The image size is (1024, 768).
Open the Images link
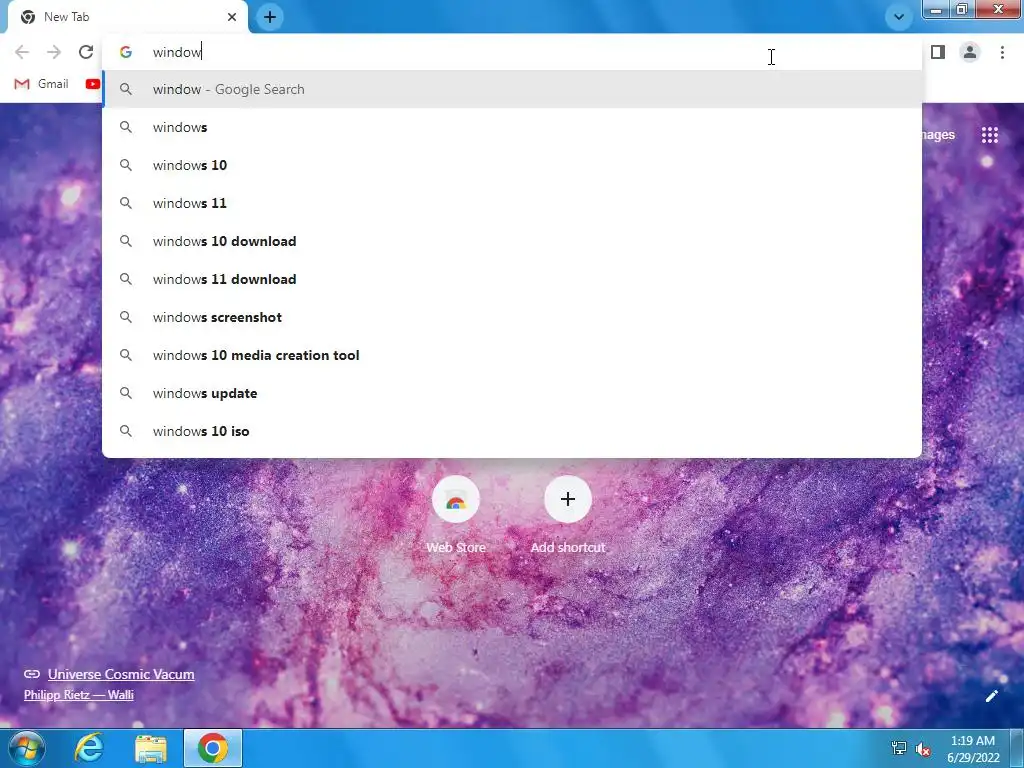(x=938, y=135)
